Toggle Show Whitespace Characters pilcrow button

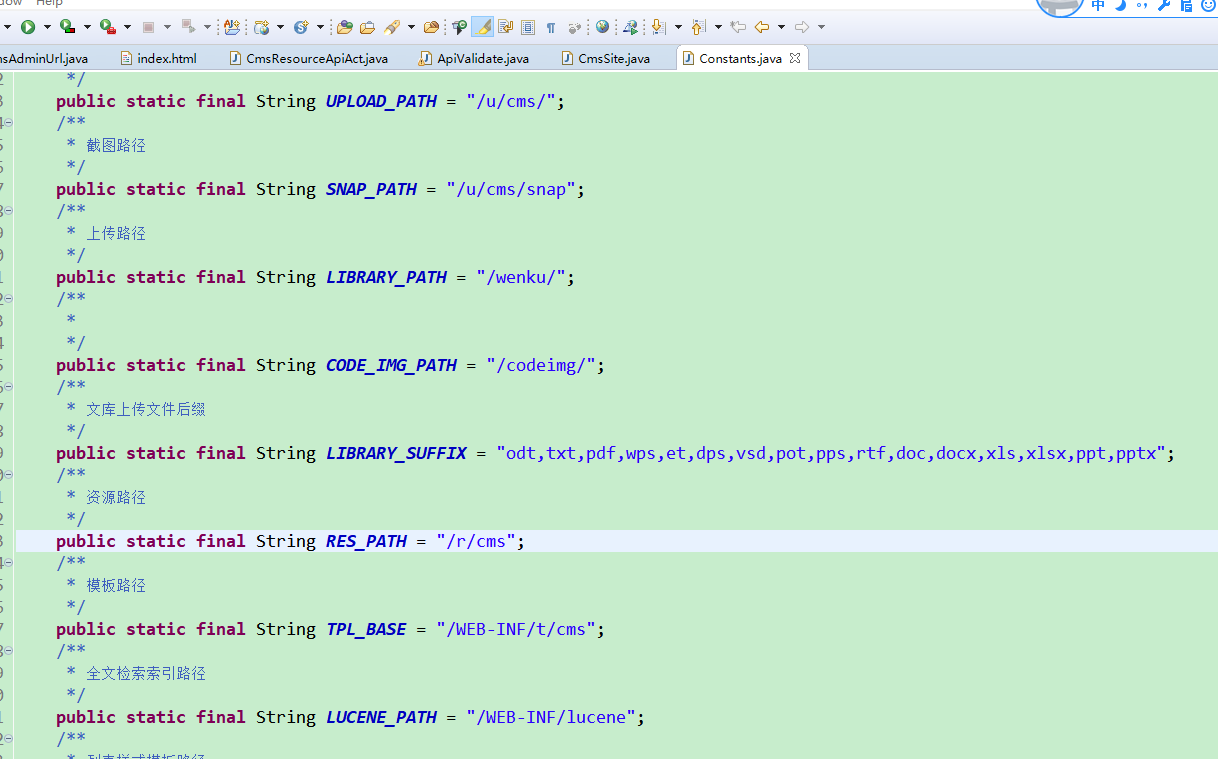point(550,27)
